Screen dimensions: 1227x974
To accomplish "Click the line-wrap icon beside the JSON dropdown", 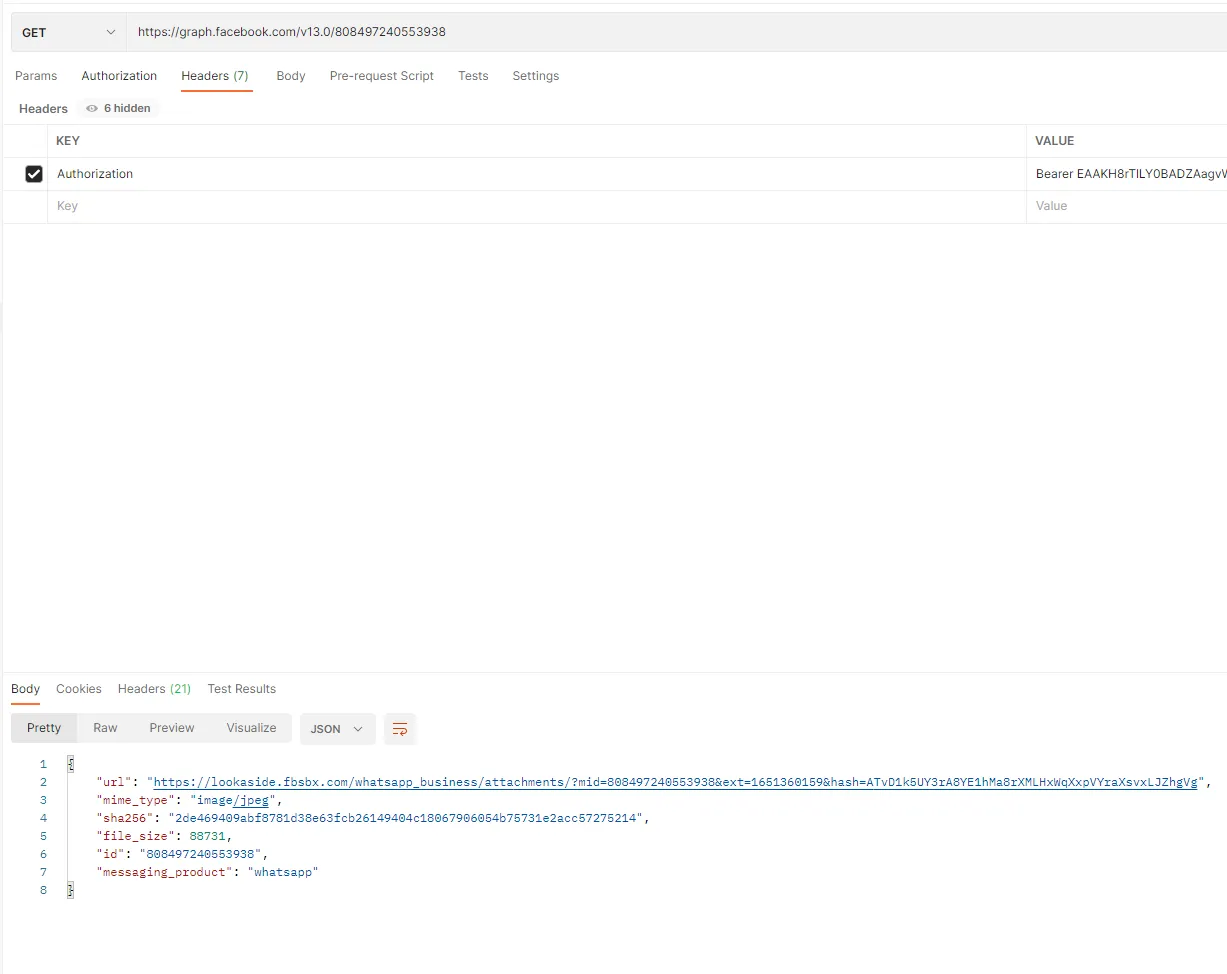I will (400, 729).
